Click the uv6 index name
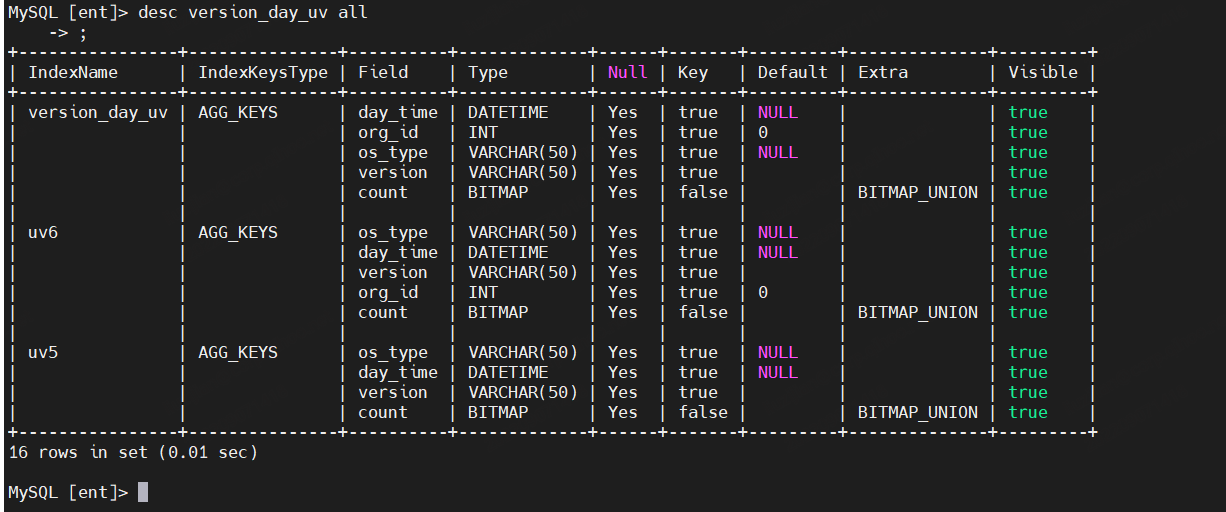This screenshot has width=1226, height=512. (x=43, y=232)
